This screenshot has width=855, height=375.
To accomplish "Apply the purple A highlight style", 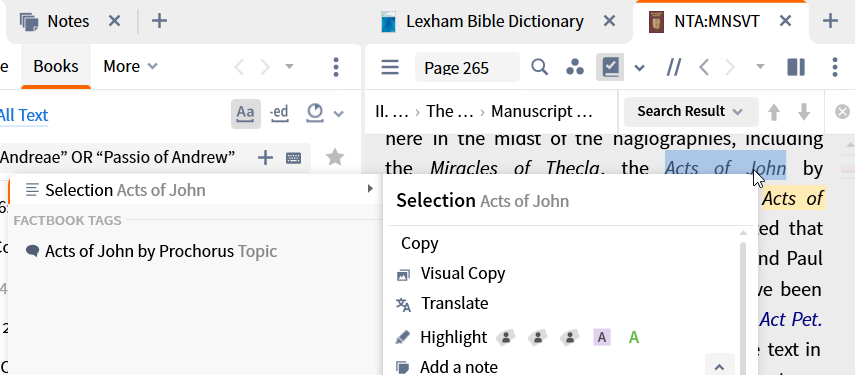I will pos(601,338).
